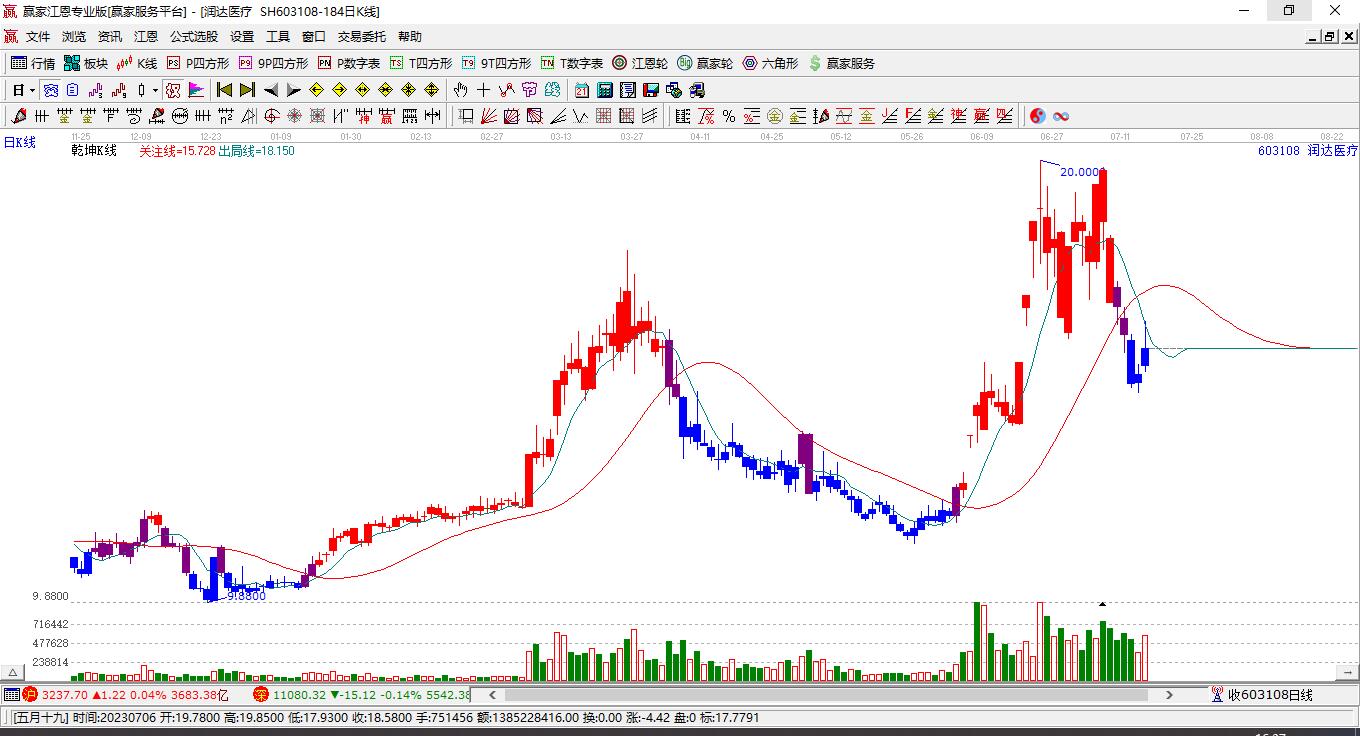Screen dimensions: 1360x736
Task: Open the P数字表 tool
Action: coord(349,63)
